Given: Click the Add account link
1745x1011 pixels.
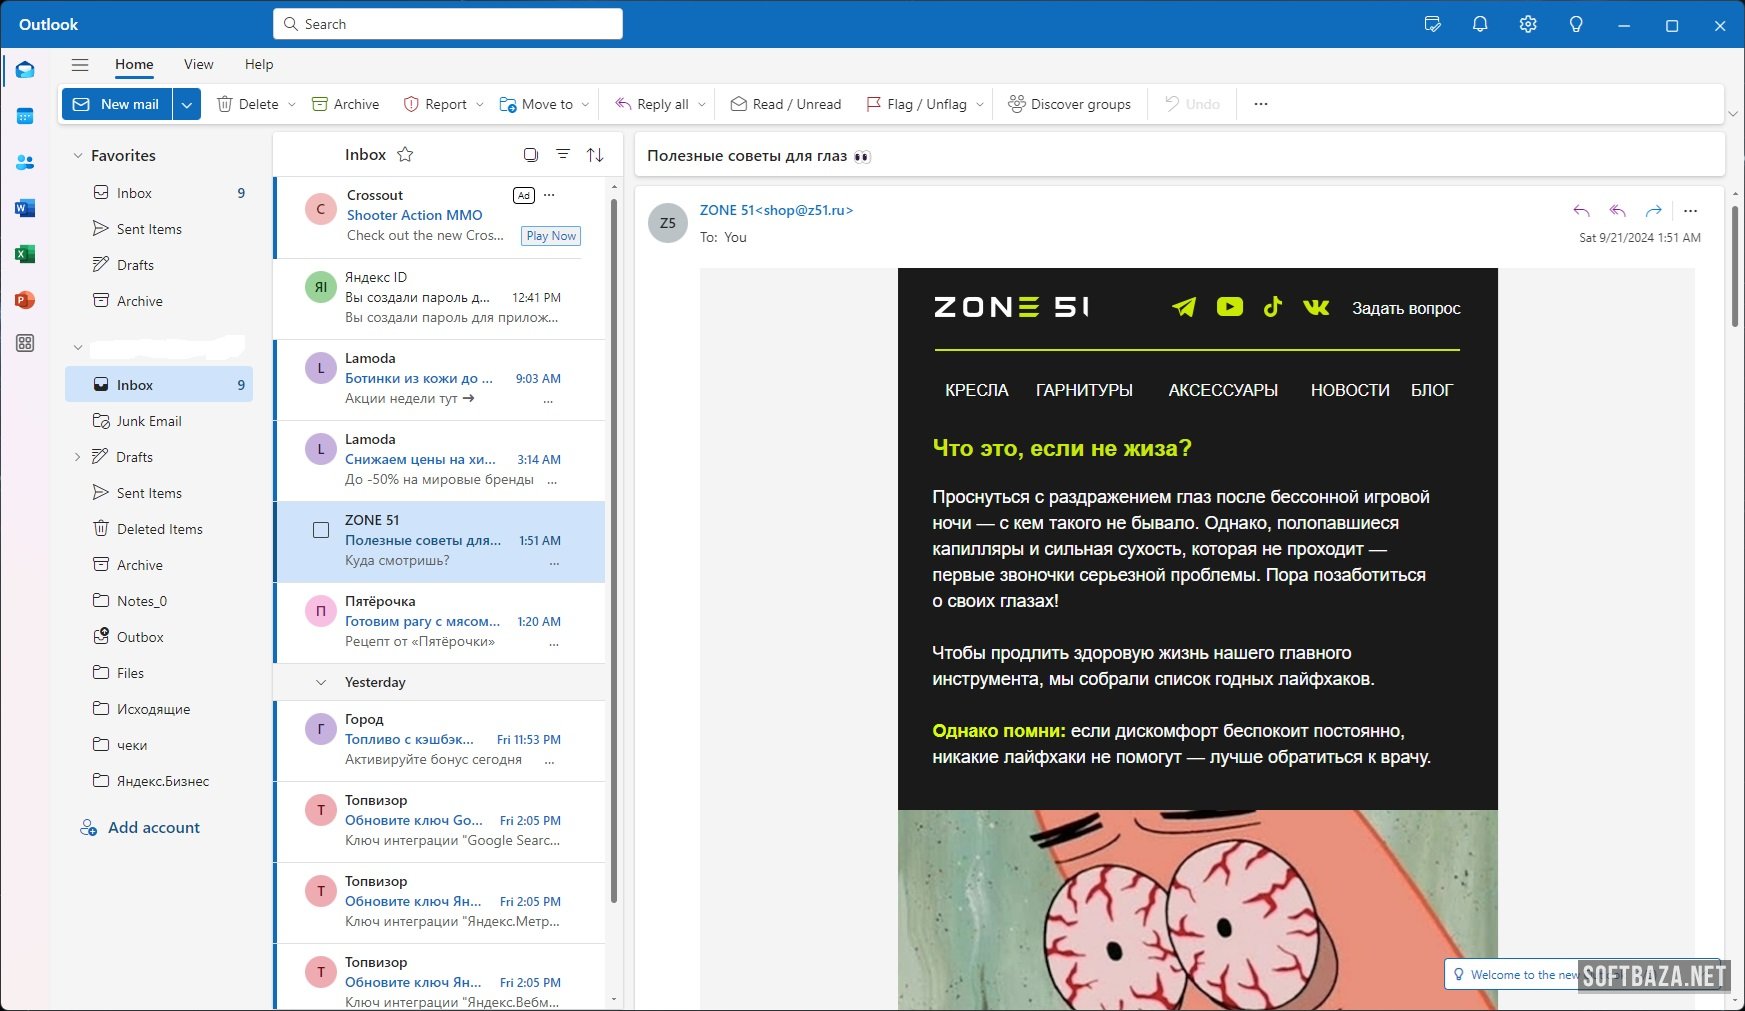Looking at the screenshot, I should click(153, 827).
